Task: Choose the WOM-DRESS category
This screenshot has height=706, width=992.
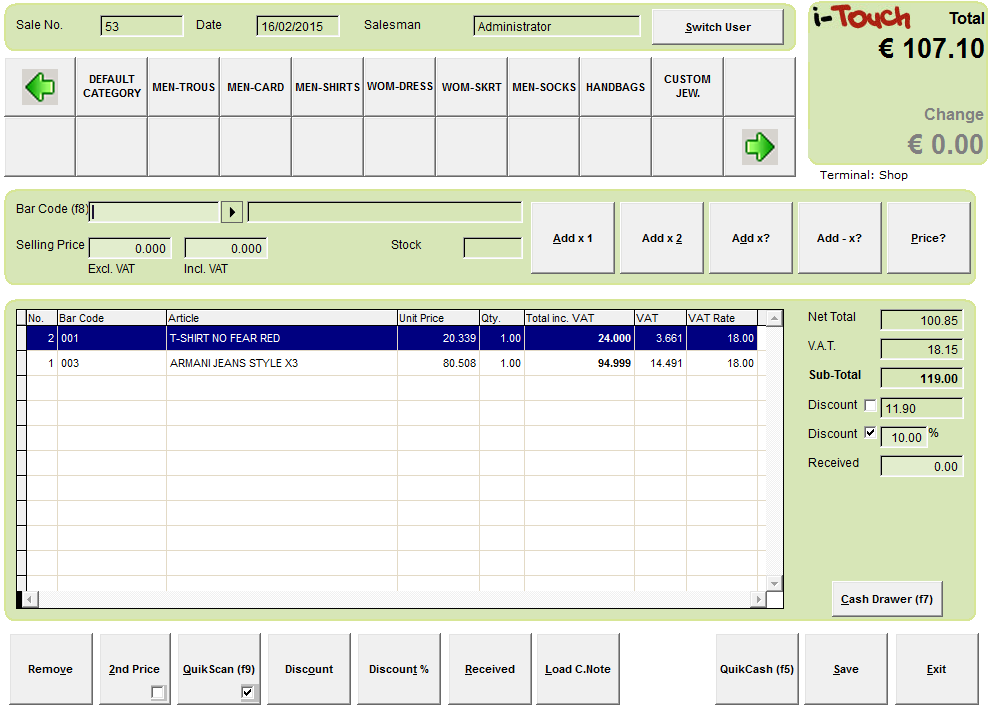Action: pyautogui.click(x=400, y=87)
